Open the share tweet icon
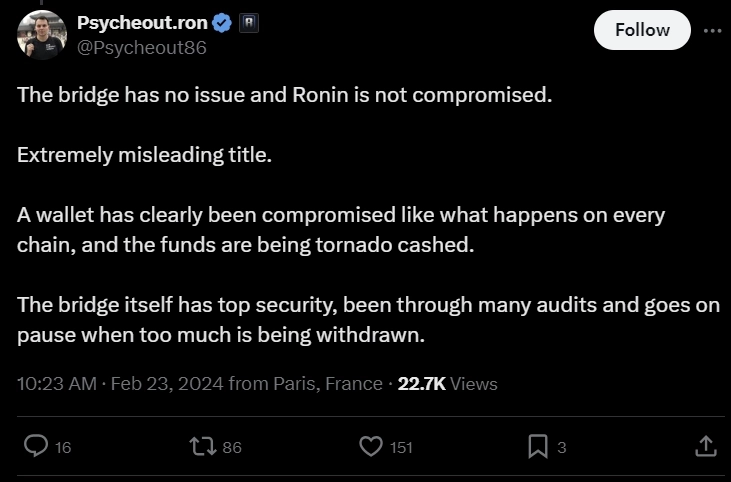The width and height of the screenshot is (731, 482). (704, 446)
